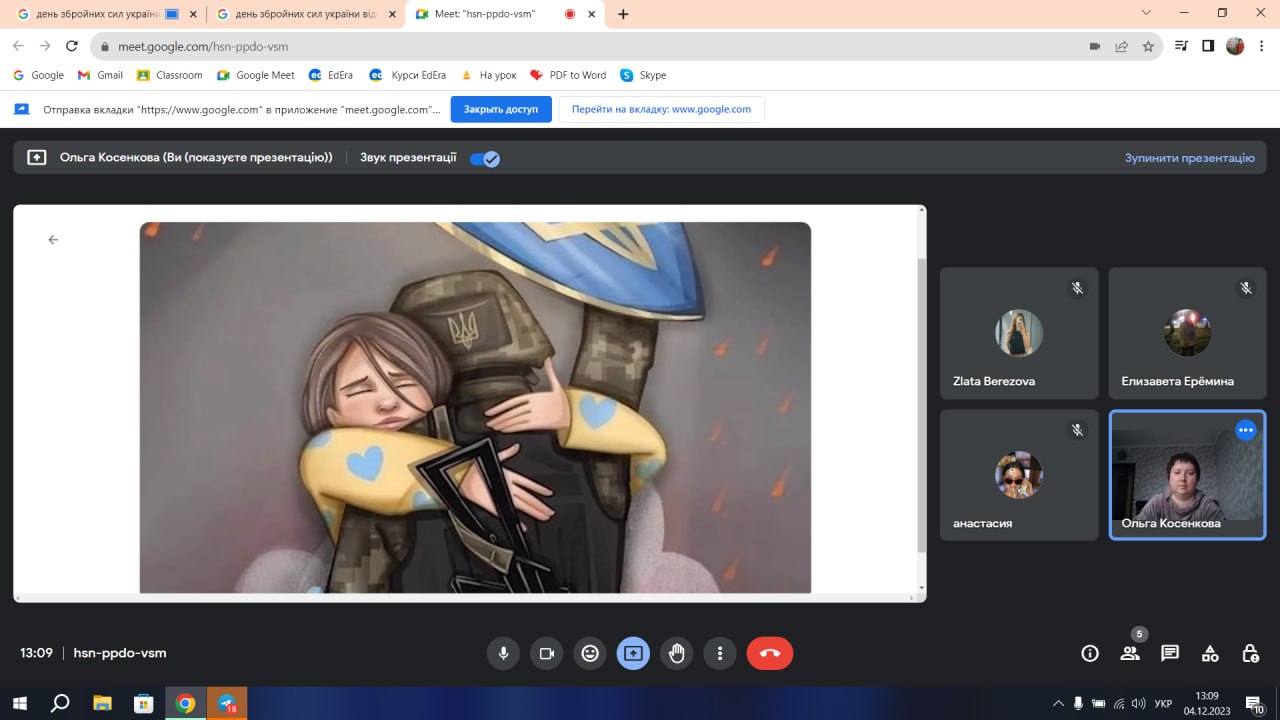Open host controls lock icon
This screenshot has width=1280, height=720.
pos(1250,653)
